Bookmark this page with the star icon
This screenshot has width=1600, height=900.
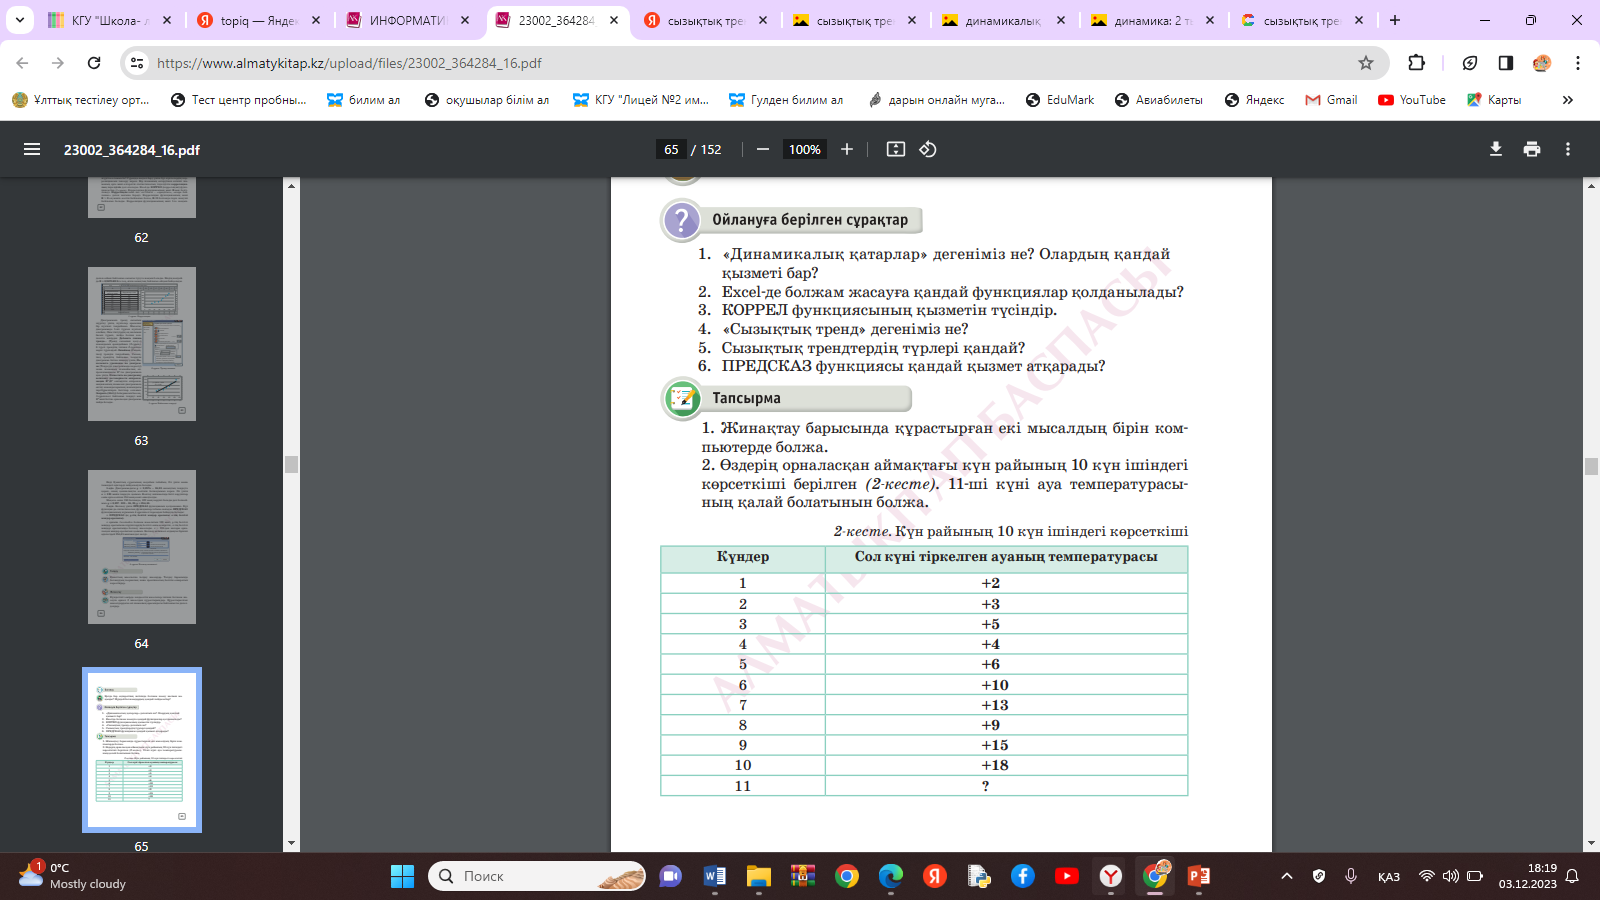(x=1366, y=63)
